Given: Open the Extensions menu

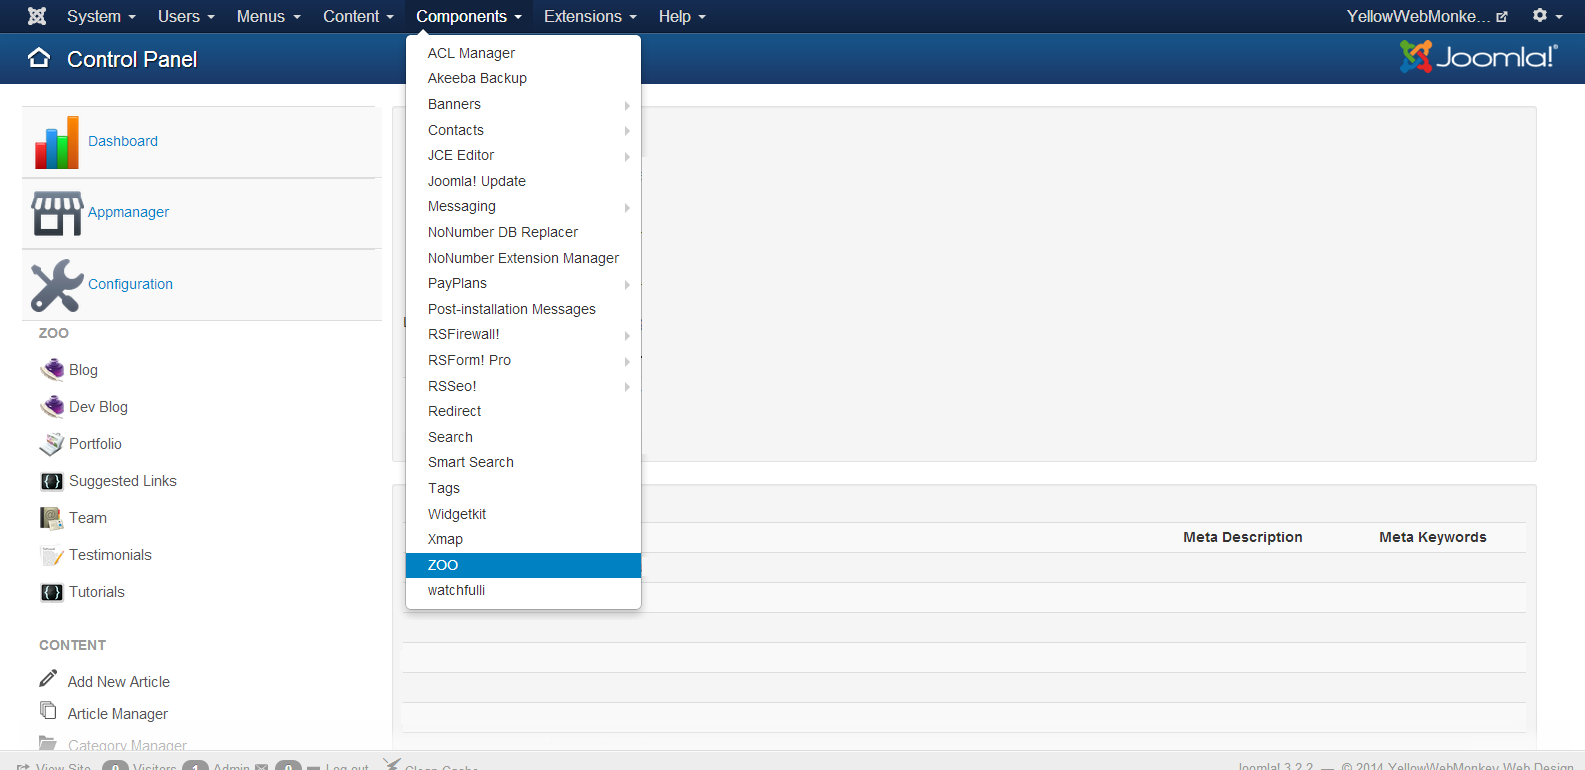Looking at the screenshot, I should coord(590,16).
